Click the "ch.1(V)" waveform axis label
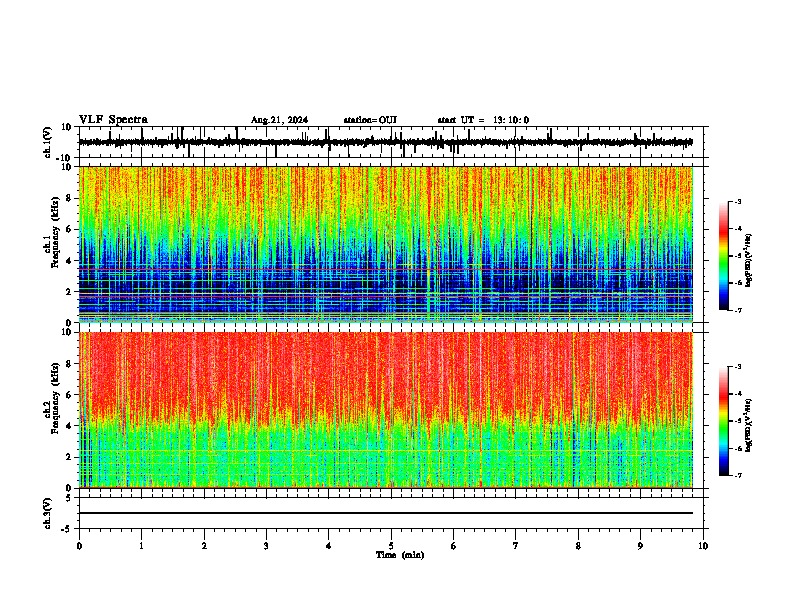The image size is (792, 612). pos(48,142)
